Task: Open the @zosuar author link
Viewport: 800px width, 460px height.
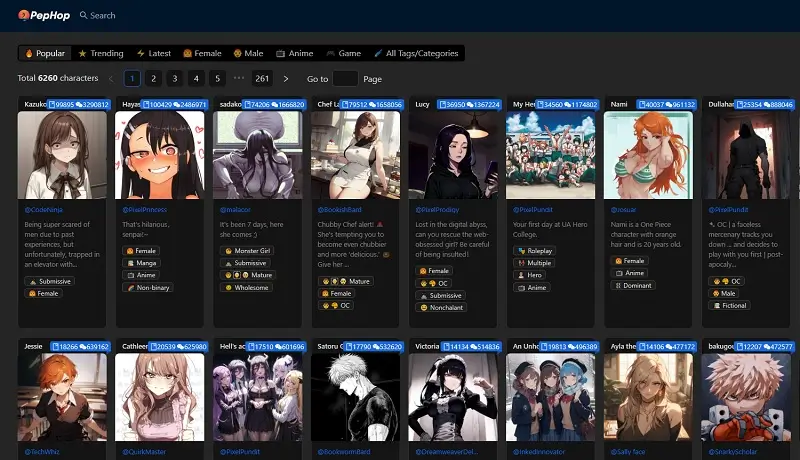Action: pyautogui.click(x=624, y=210)
